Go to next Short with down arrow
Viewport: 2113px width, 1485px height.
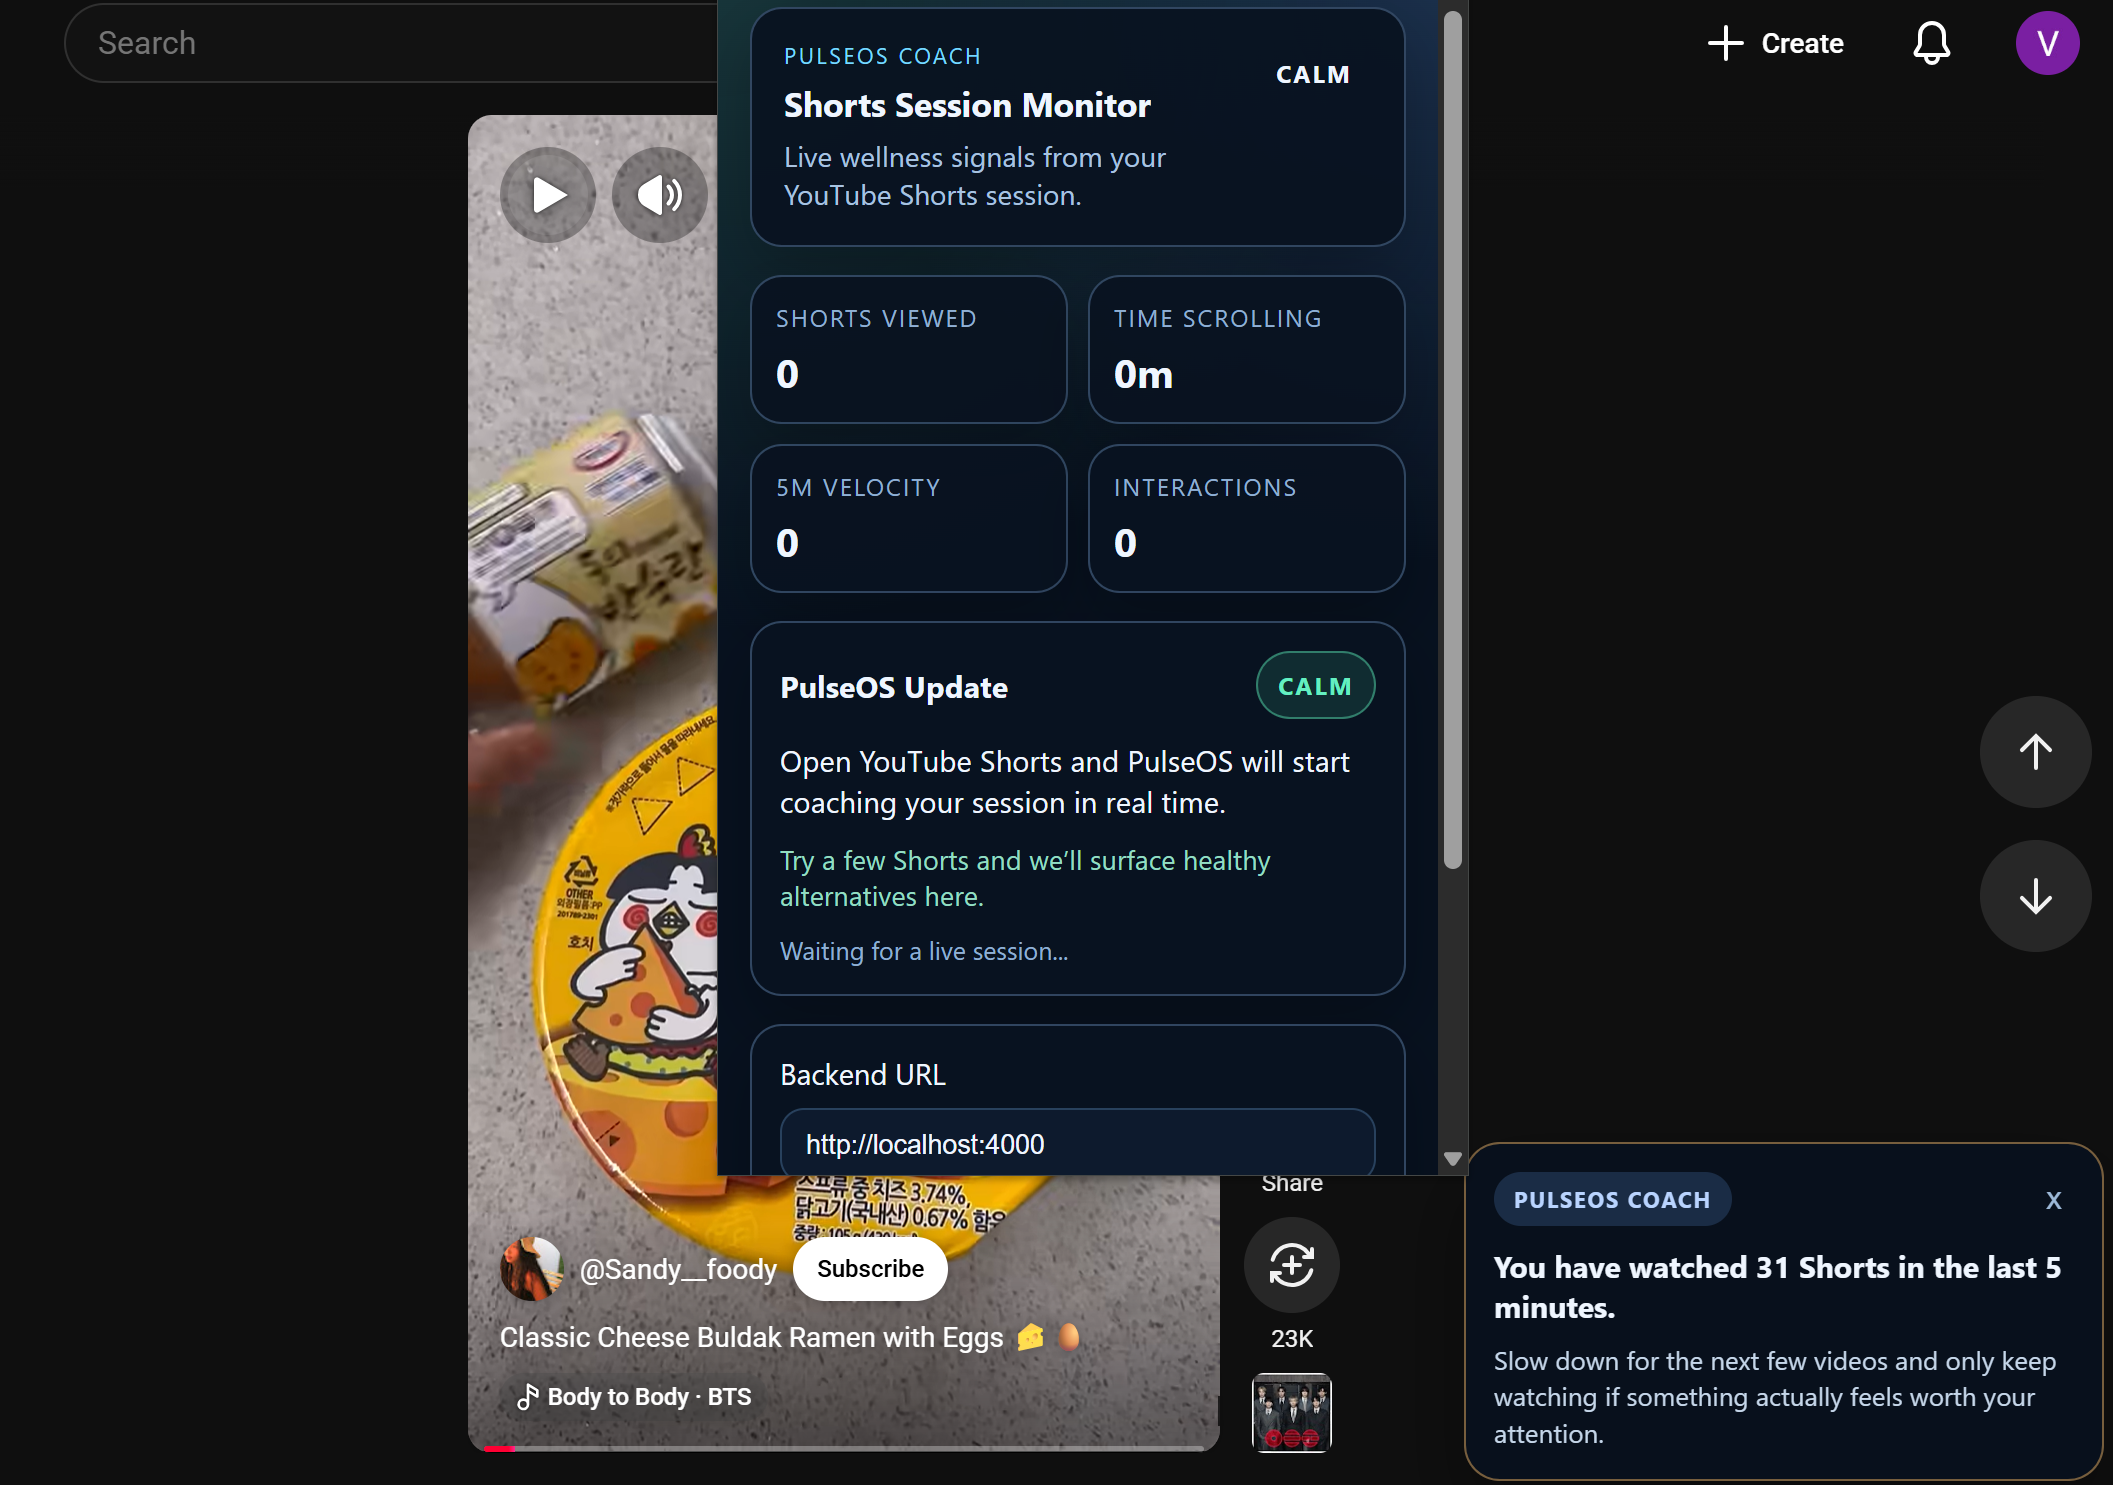coord(2035,896)
